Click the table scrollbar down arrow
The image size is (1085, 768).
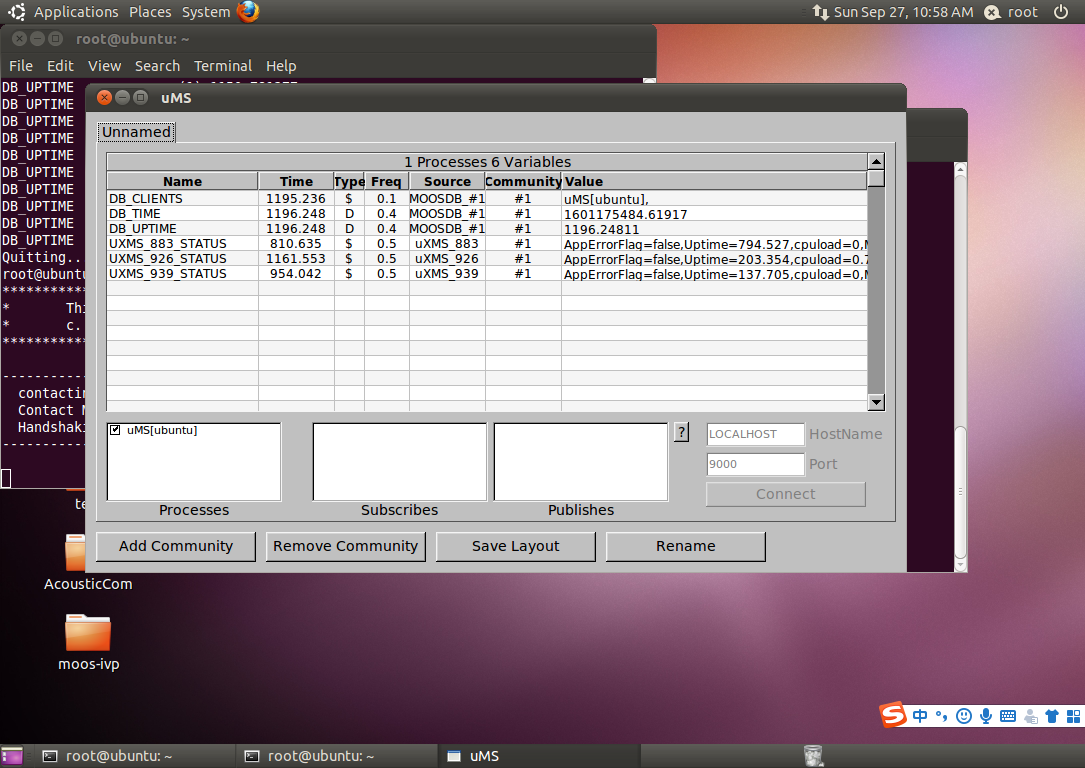pos(876,402)
